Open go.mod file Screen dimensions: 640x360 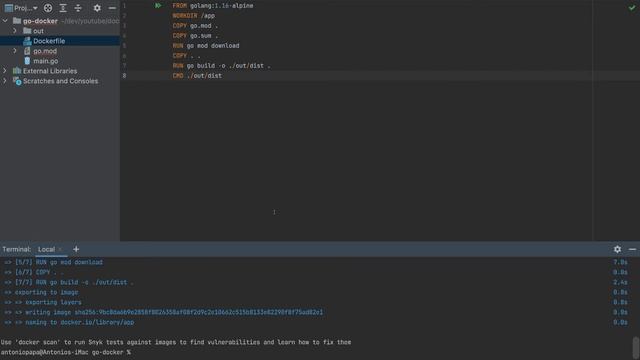[45, 51]
